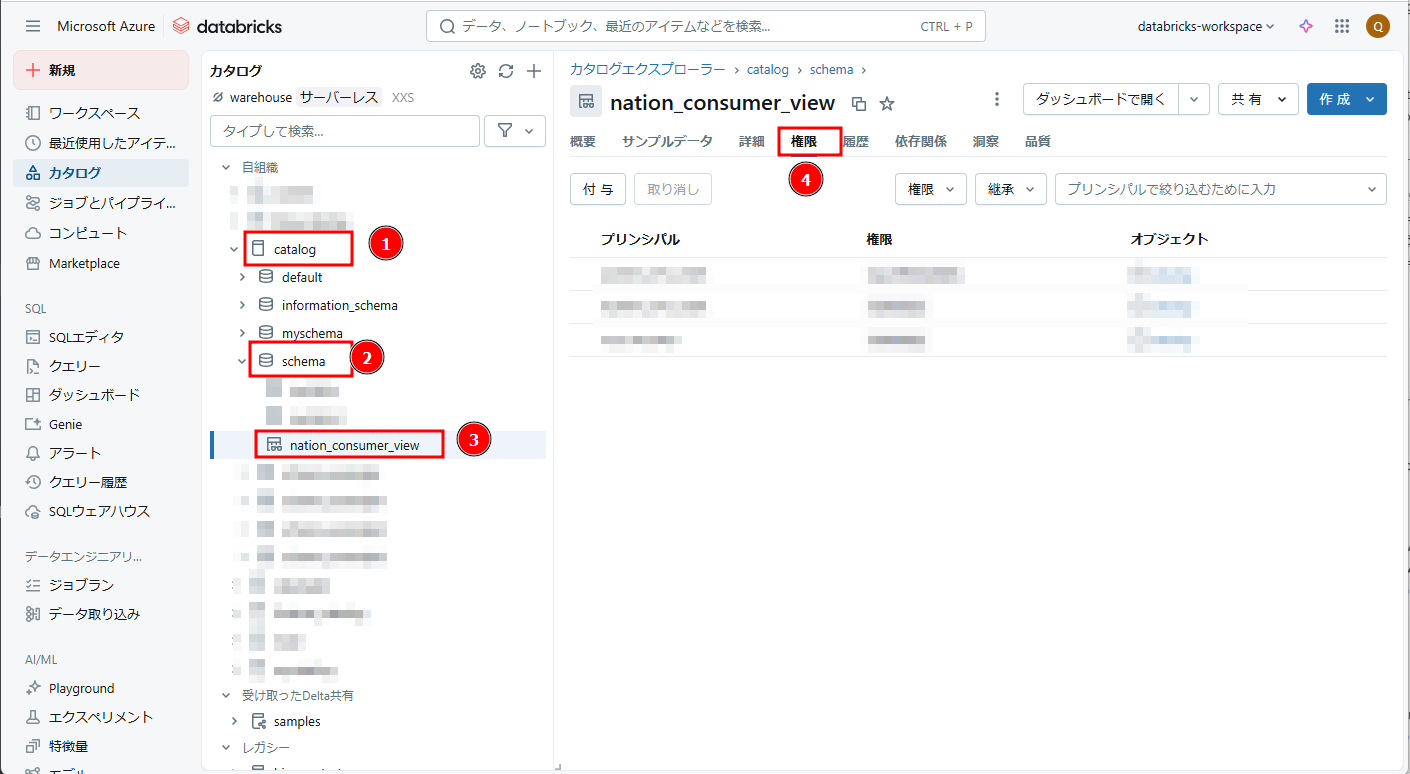Star nation_consumer_view as favorite
1410x774 pixels.
[x=887, y=103]
